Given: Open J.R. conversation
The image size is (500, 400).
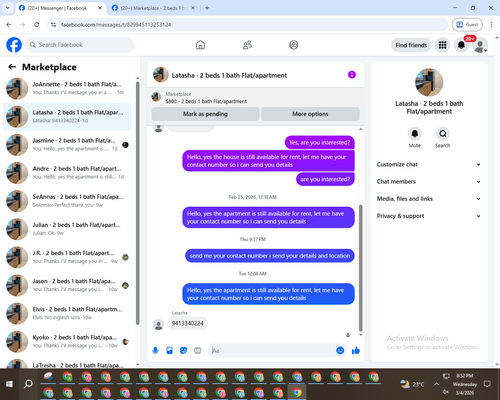Looking at the screenshot, I should point(67,257).
